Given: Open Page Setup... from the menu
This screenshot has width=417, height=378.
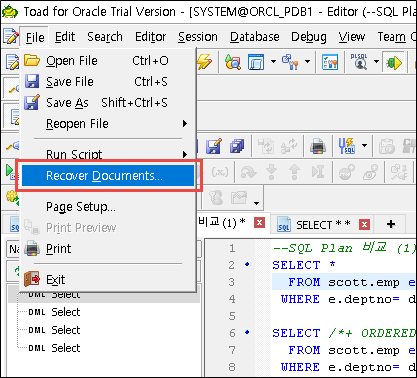Looking at the screenshot, I should click(108, 207).
